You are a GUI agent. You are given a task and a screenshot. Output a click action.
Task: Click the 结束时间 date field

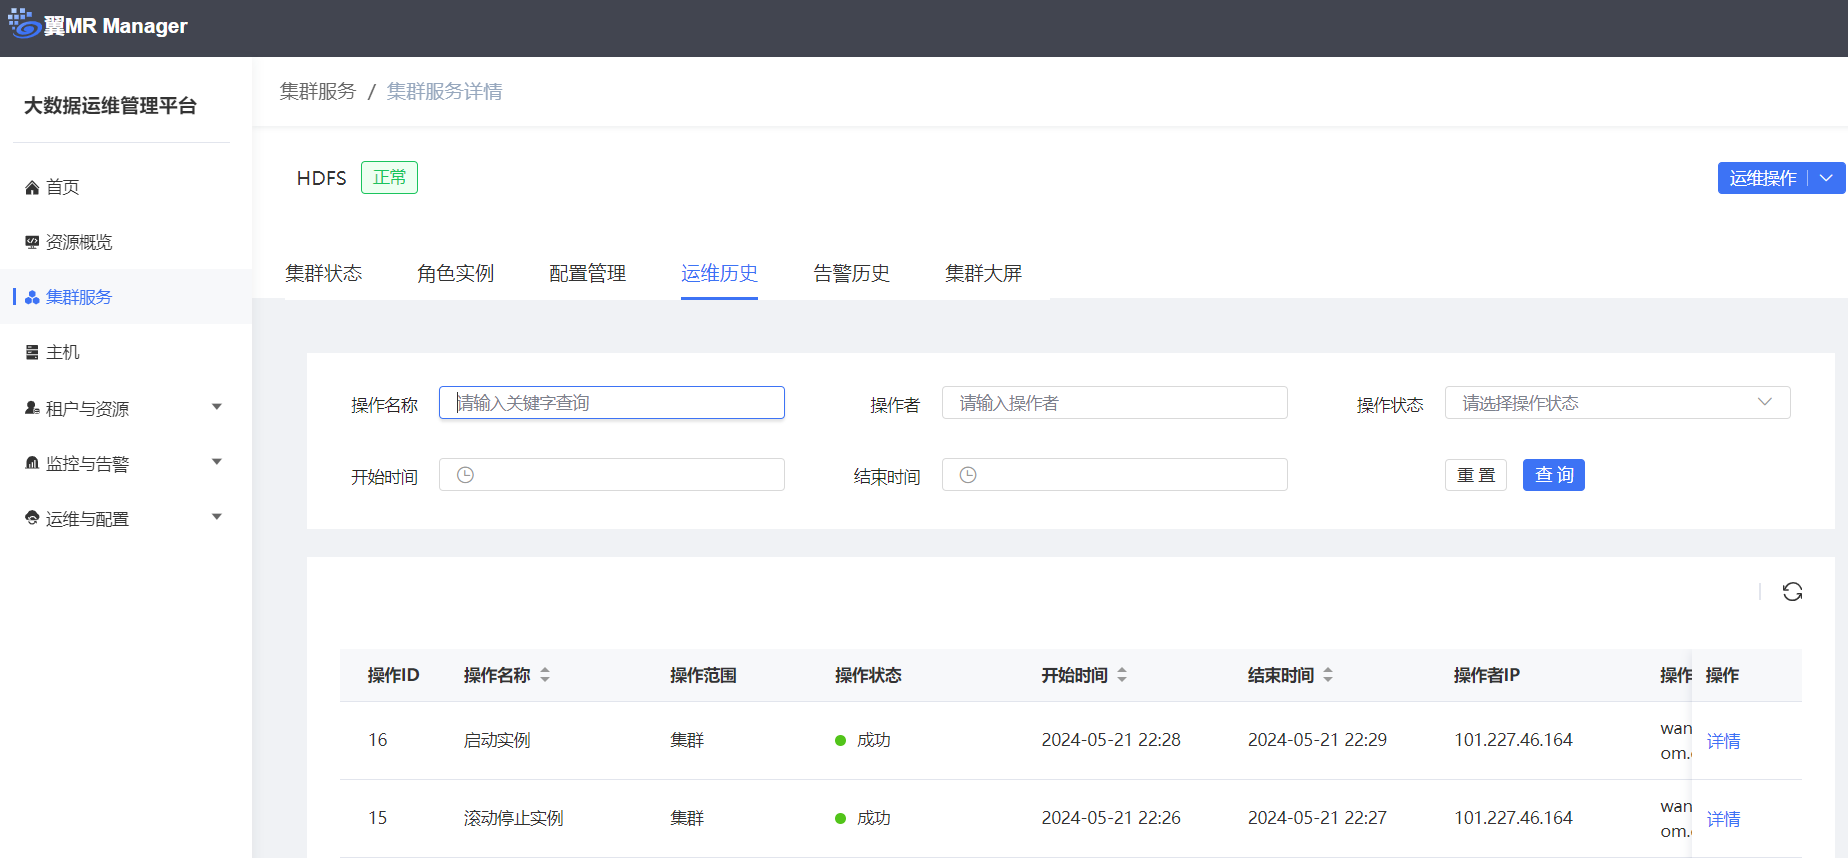[1115, 475]
